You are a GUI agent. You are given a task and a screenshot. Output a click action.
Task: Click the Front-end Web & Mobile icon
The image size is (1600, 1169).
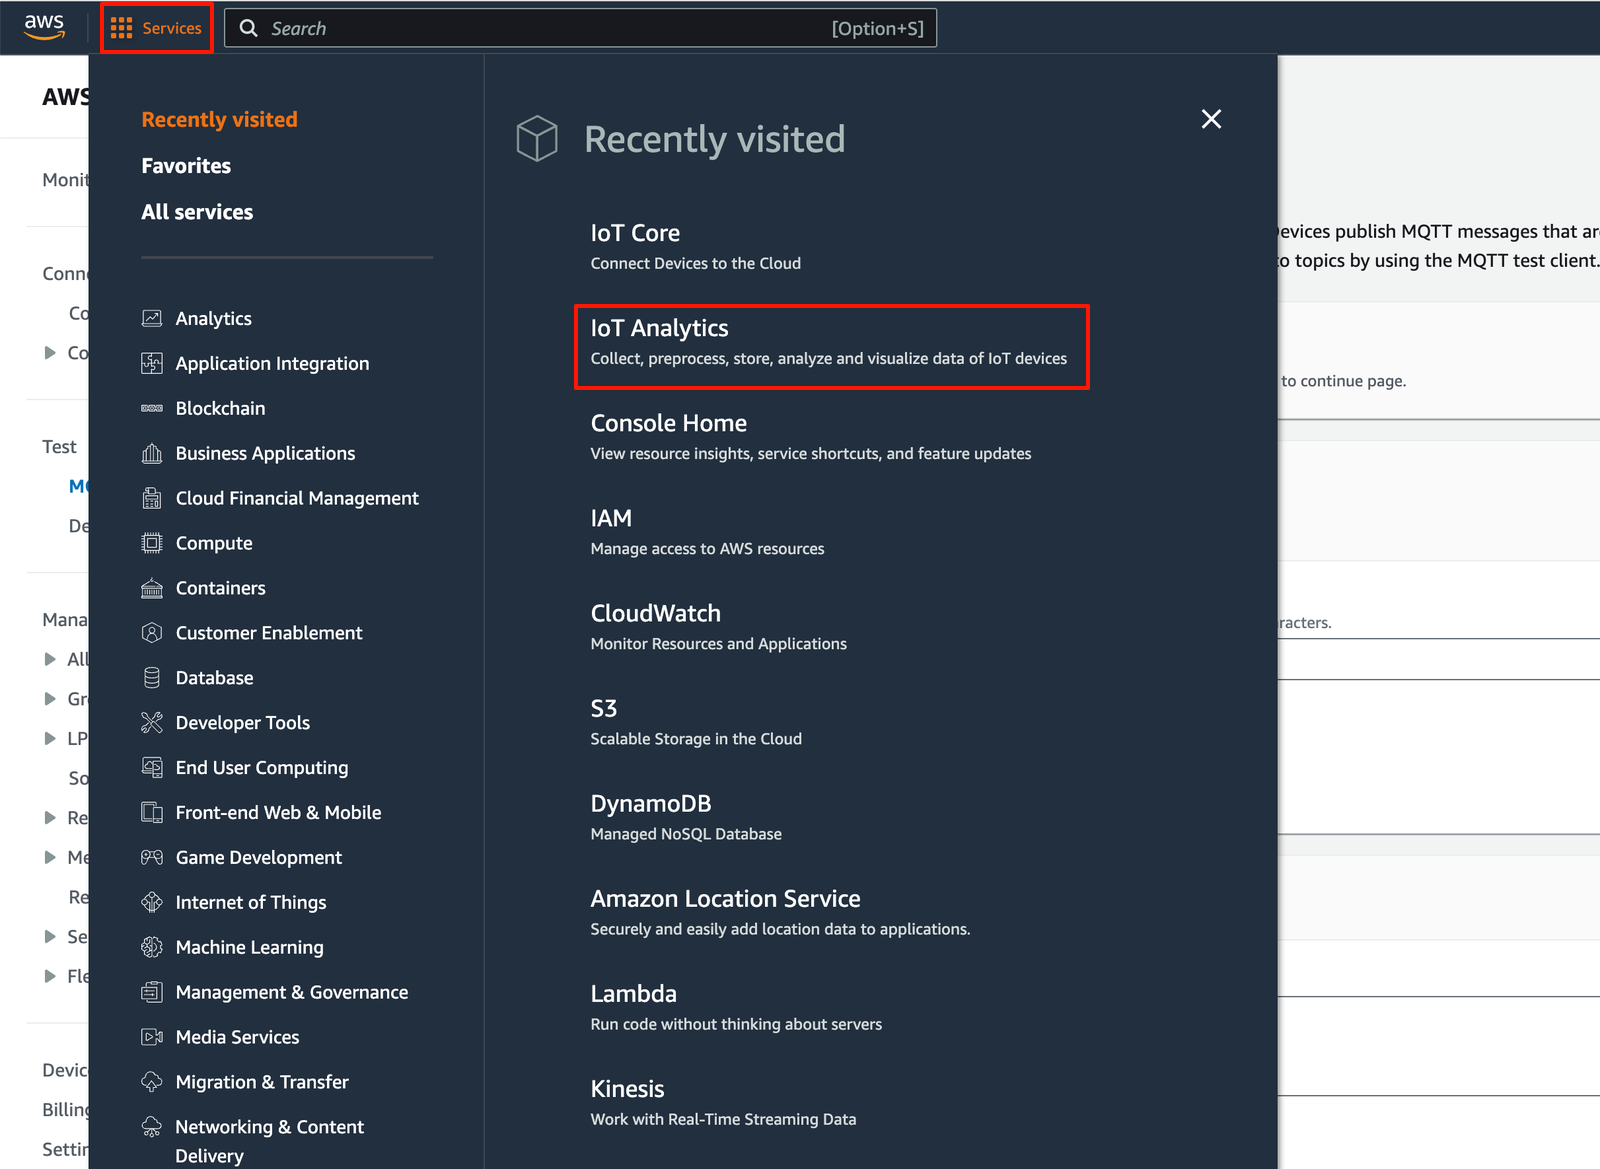tap(152, 812)
